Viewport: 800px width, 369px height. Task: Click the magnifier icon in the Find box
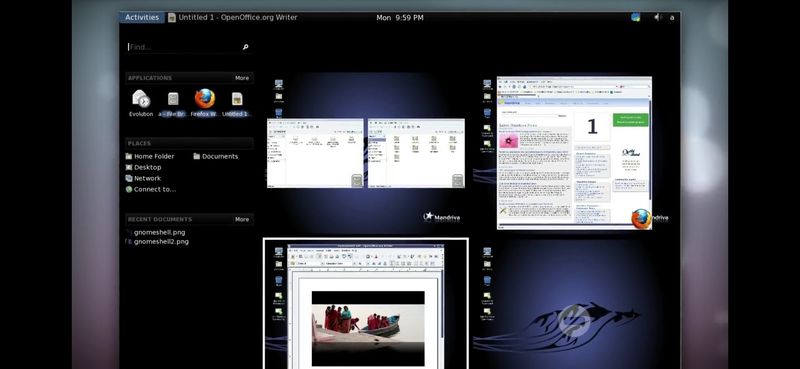(x=245, y=47)
